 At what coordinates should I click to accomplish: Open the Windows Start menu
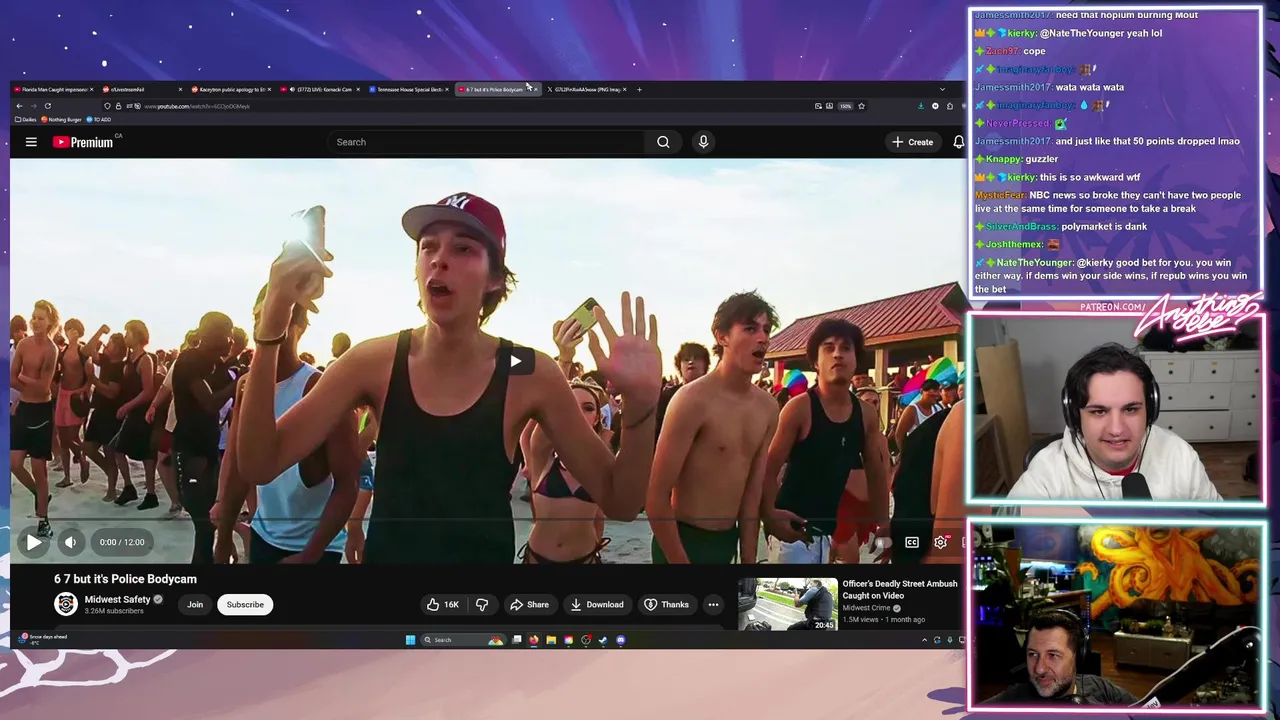tap(410, 640)
